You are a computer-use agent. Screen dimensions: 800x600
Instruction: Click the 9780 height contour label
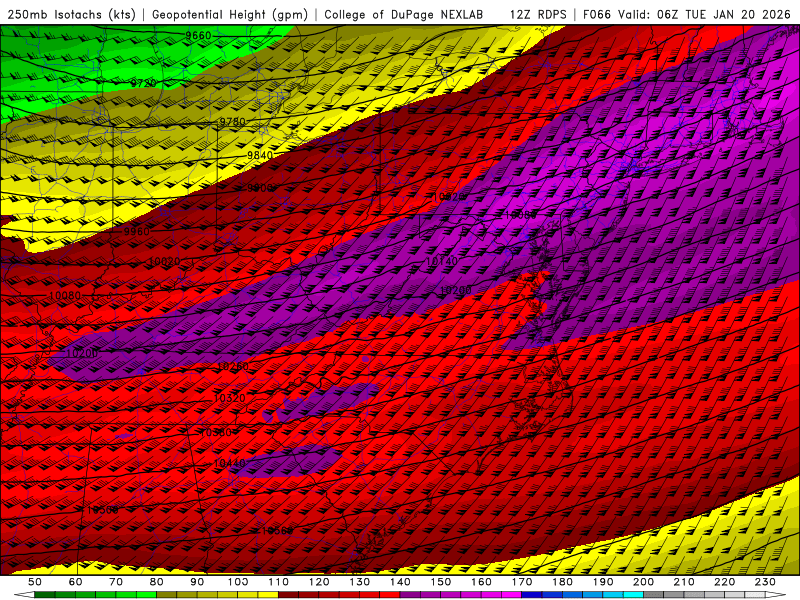[x=232, y=122]
